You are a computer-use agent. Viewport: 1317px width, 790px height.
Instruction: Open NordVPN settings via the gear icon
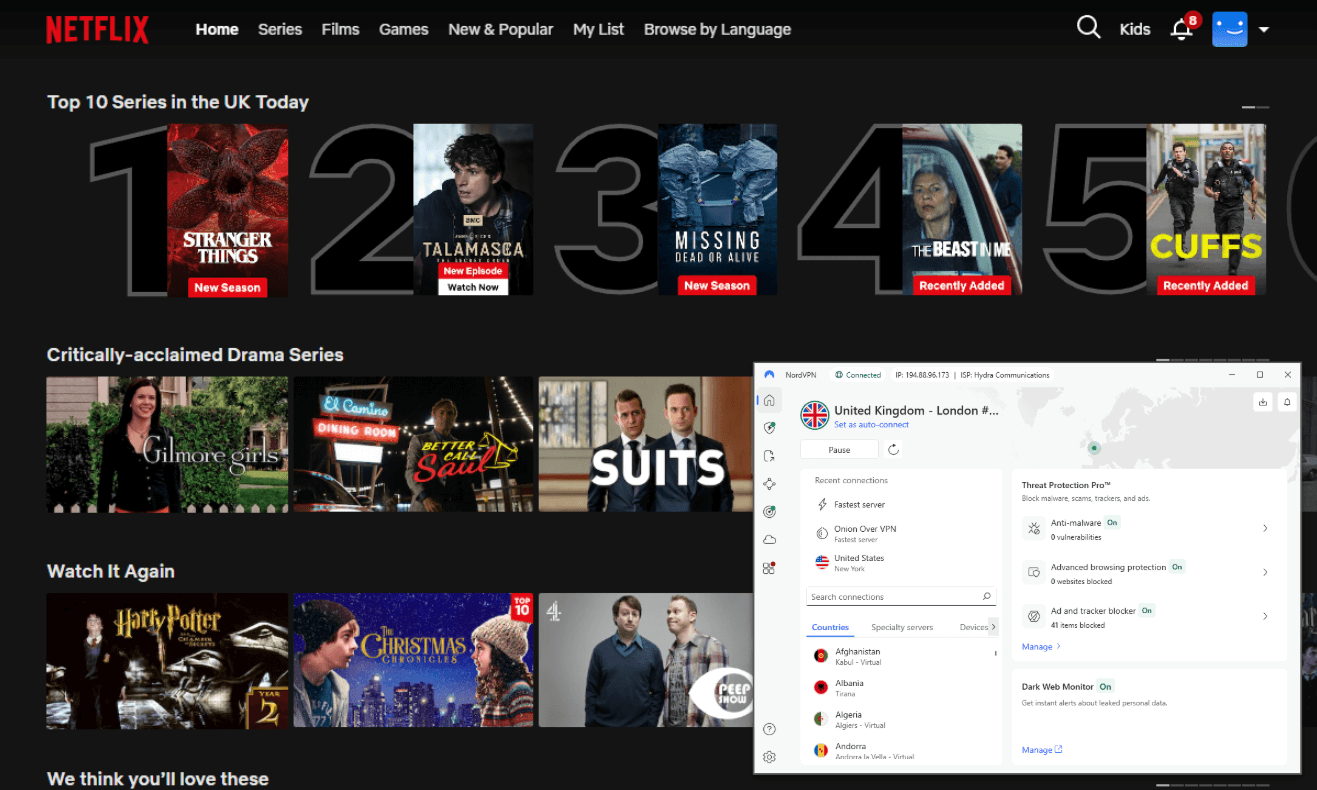tap(769, 757)
